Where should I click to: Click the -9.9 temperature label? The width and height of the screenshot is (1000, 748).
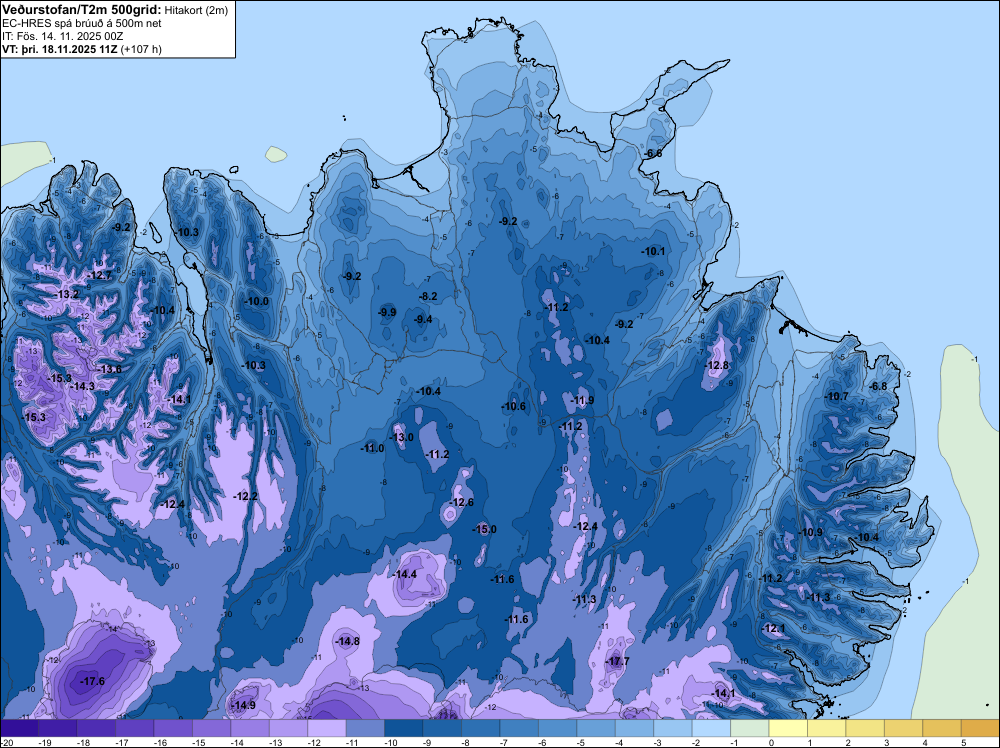point(387,312)
